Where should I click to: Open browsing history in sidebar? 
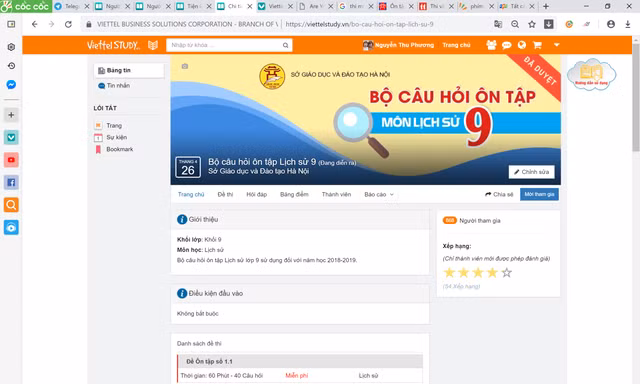coord(11,66)
